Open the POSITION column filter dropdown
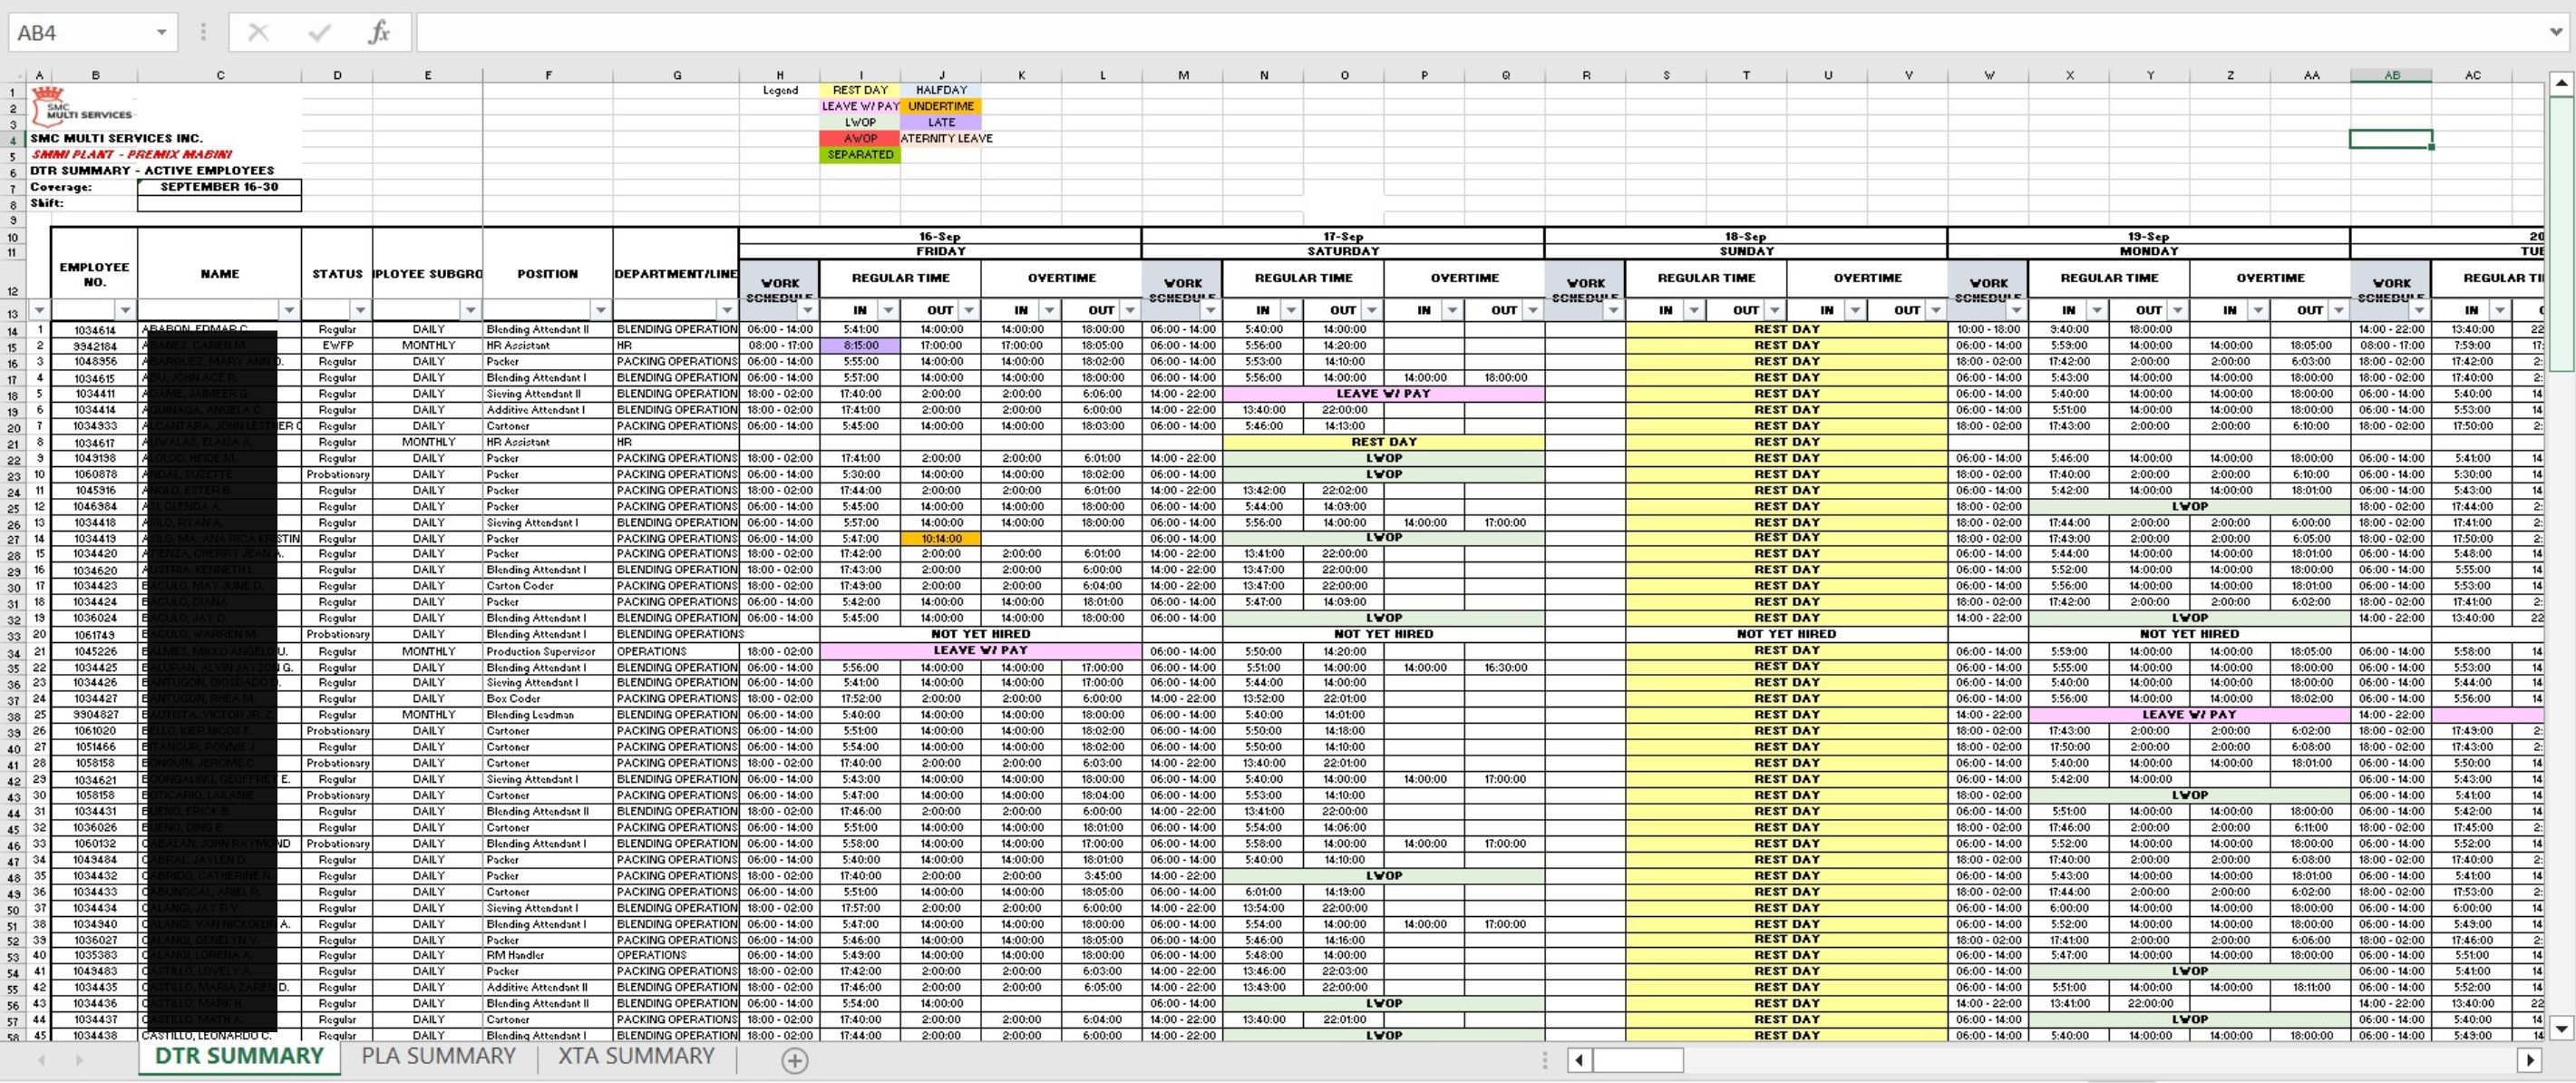 pyautogui.click(x=601, y=311)
